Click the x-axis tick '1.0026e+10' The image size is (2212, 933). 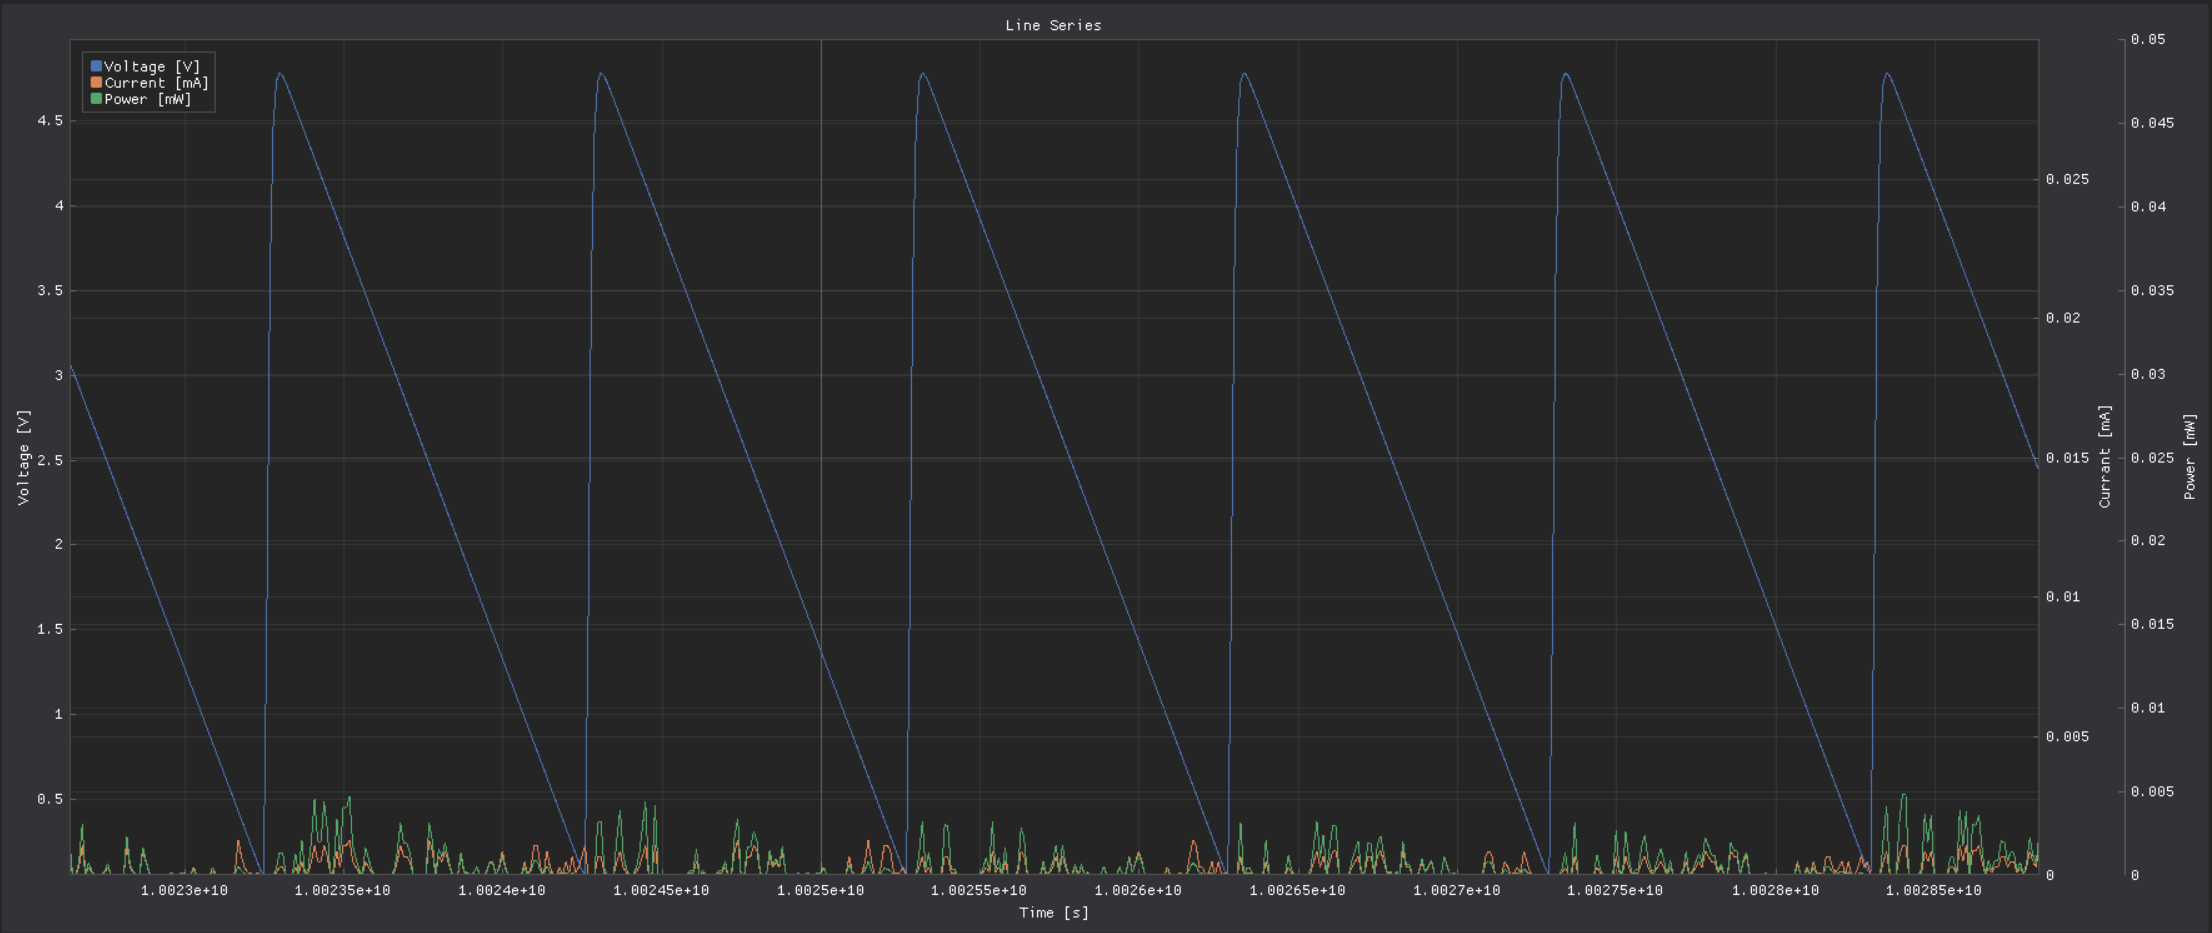[x=1138, y=890]
